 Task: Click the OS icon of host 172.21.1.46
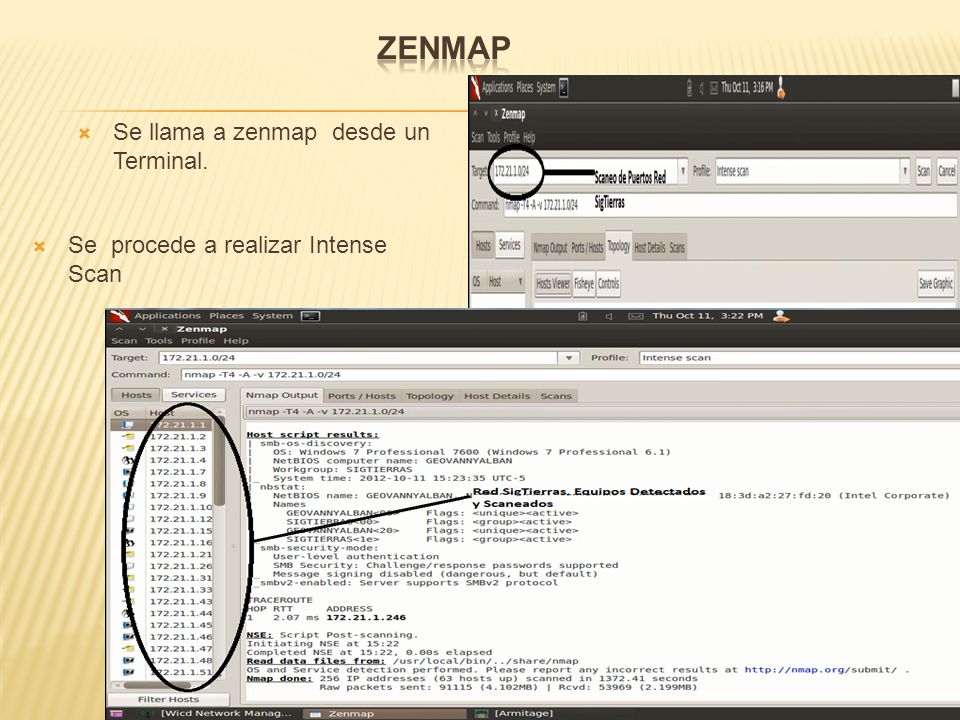tap(128, 637)
